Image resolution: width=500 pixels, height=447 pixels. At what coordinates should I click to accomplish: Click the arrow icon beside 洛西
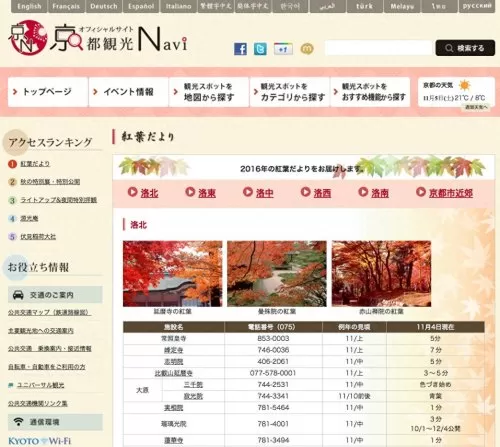click(x=305, y=192)
